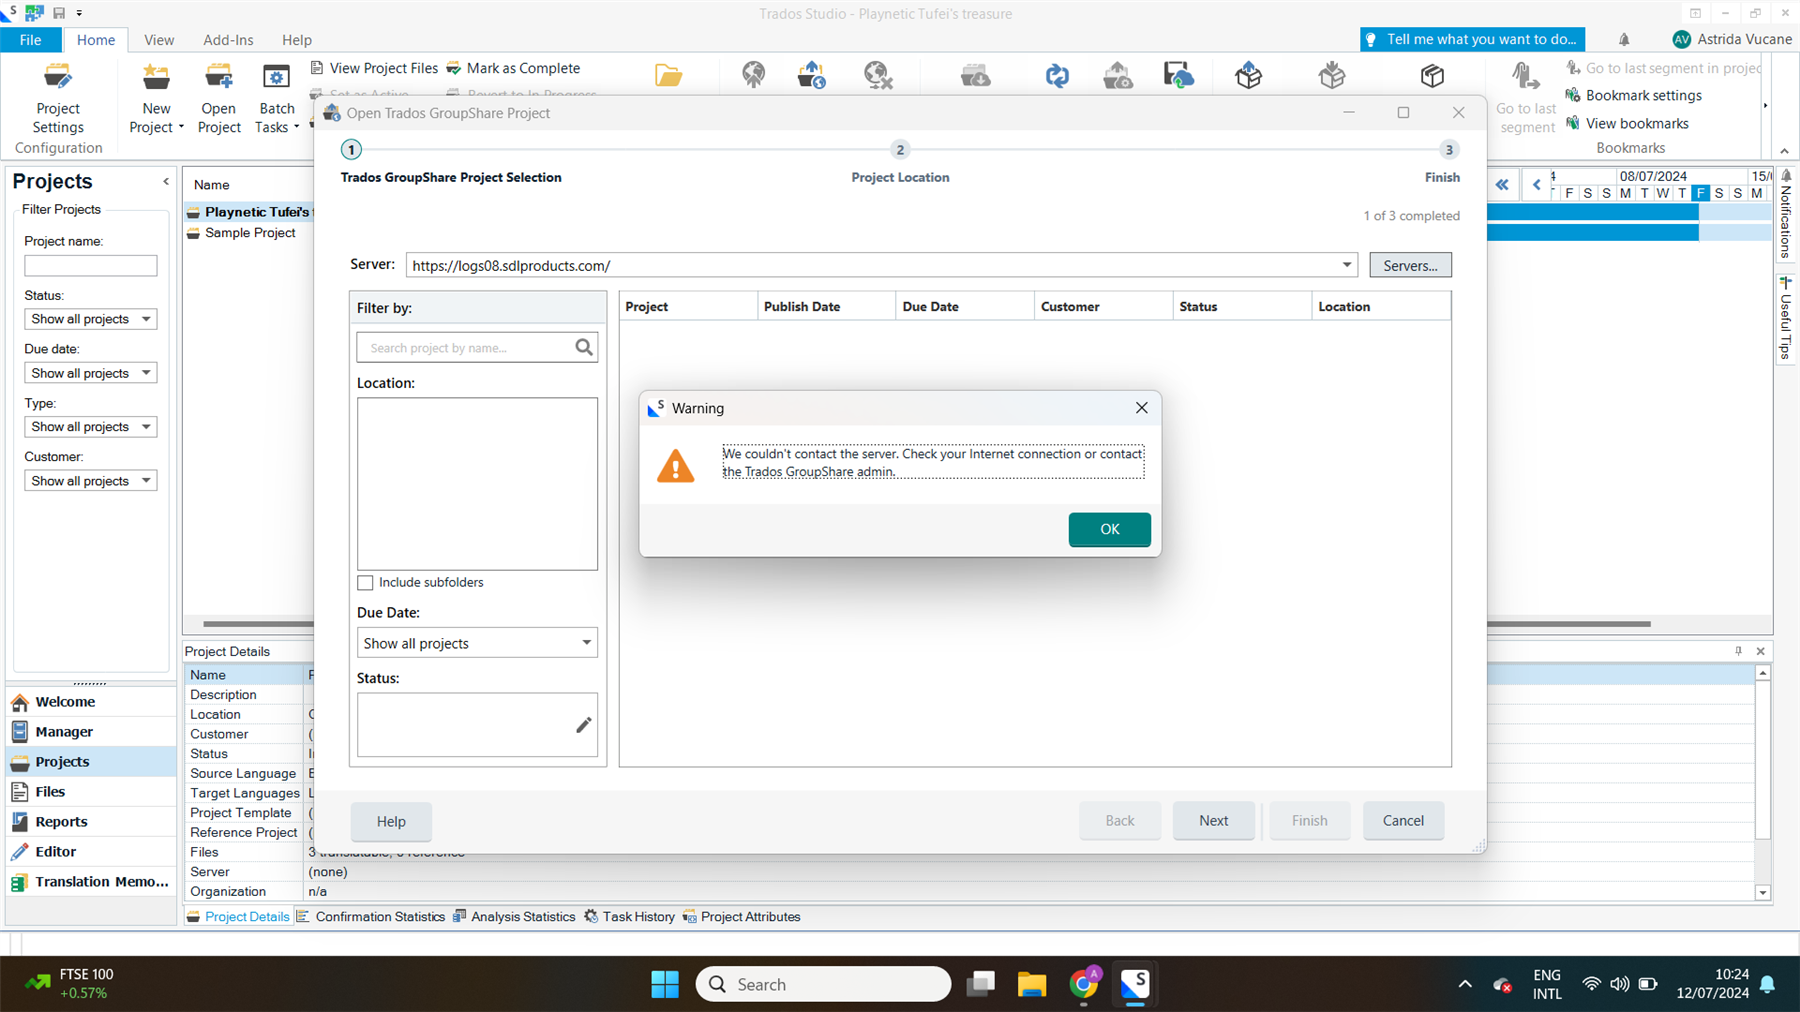The height and width of the screenshot is (1012, 1800).
Task: Collapse the ribbon with the chevron
Action: click(1784, 151)
